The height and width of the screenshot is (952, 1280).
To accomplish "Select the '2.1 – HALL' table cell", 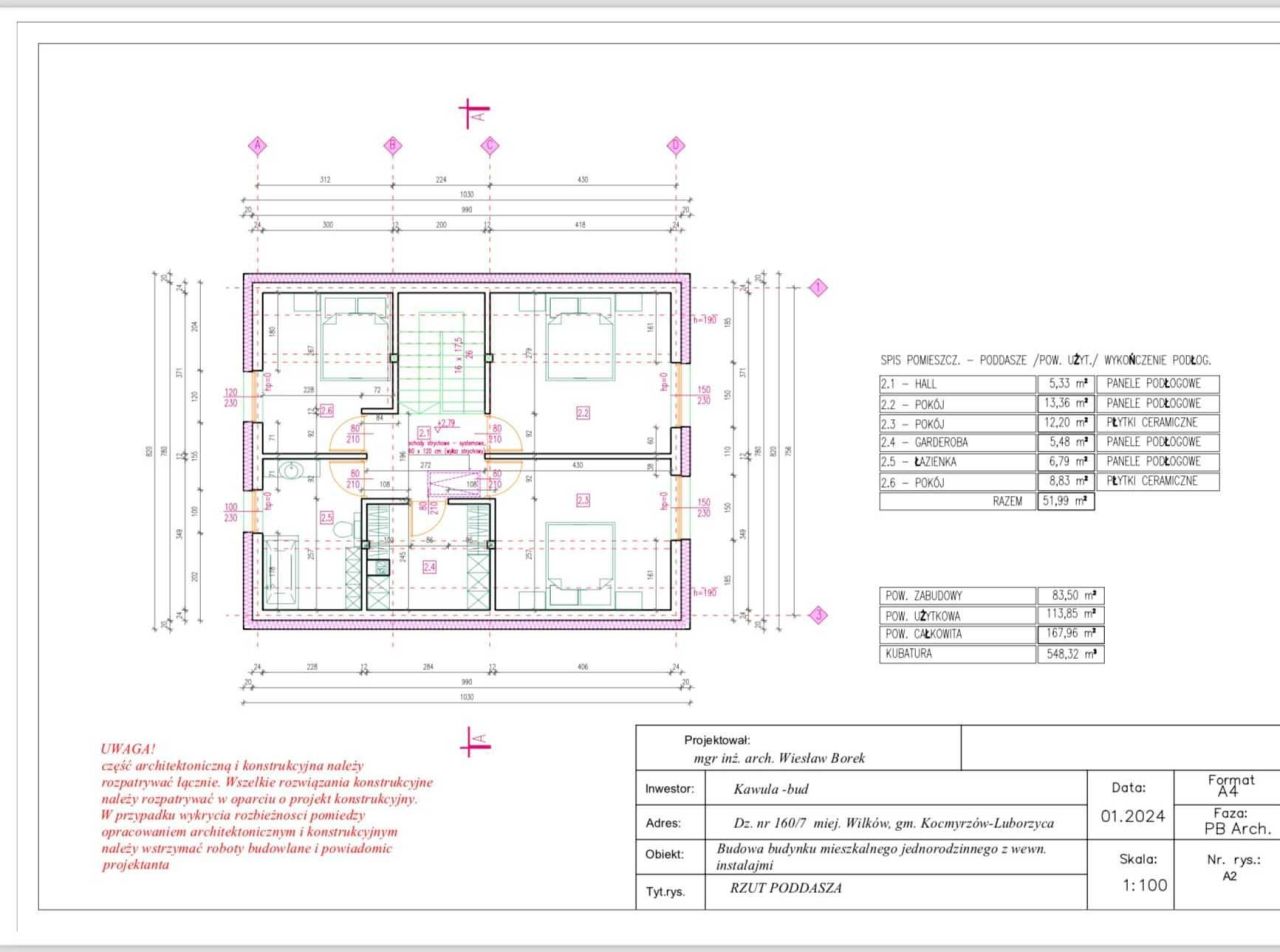I will click(x=958, y=384).
